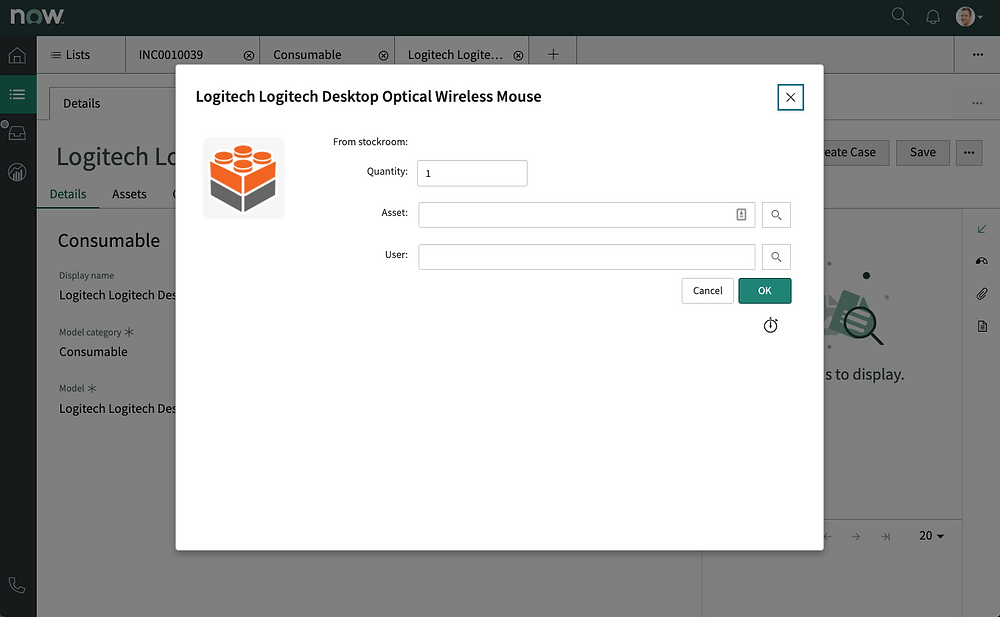
Task: Open the dashboards chart sidebar icon
Action: tap(17, 172)
